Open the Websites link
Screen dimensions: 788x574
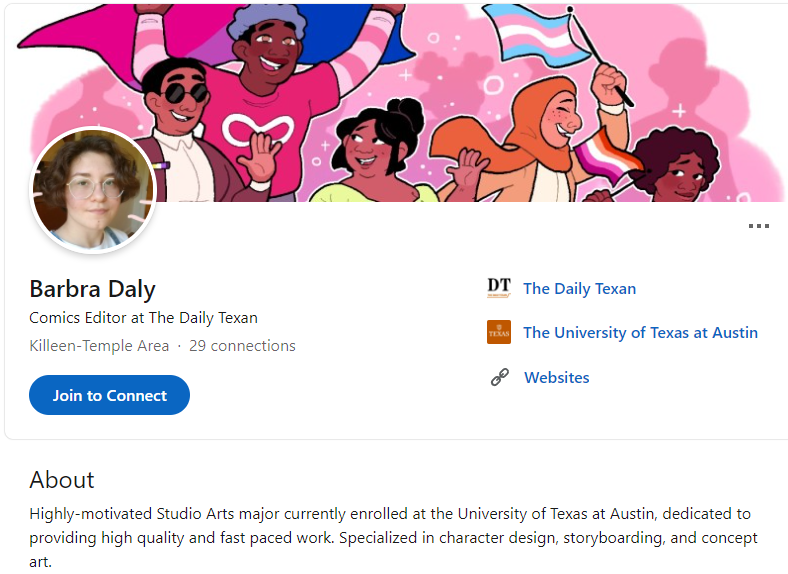[x=557, y=377]
